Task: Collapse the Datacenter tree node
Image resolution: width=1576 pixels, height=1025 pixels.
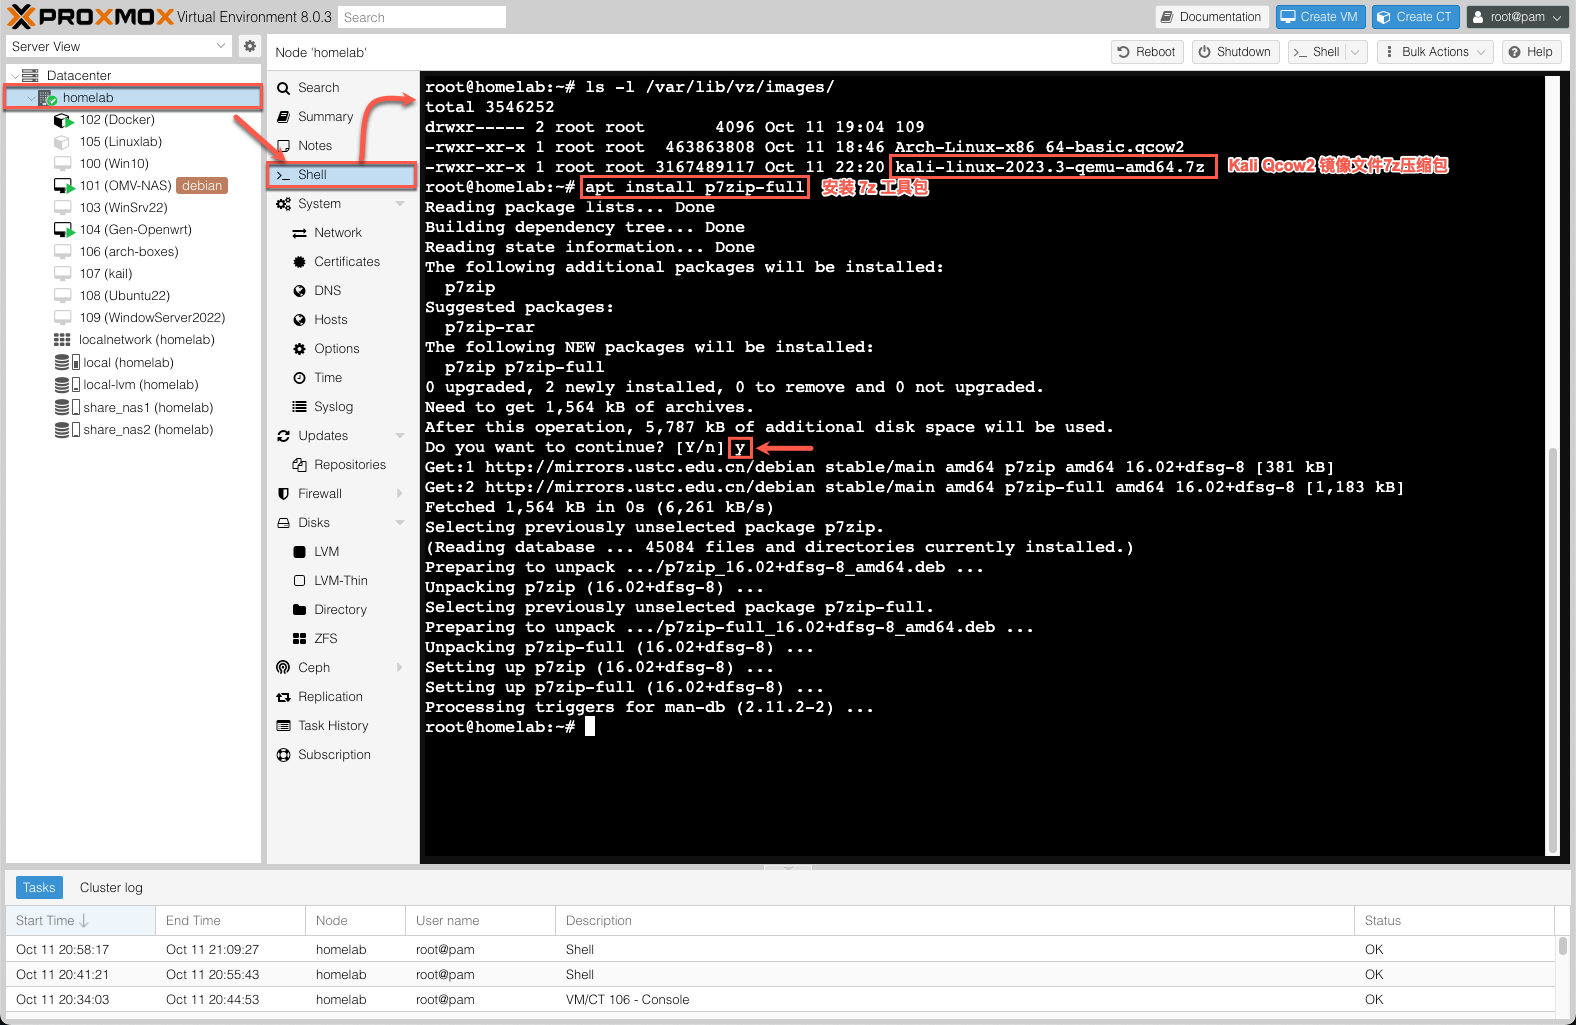Action: (x=14, y=76)
